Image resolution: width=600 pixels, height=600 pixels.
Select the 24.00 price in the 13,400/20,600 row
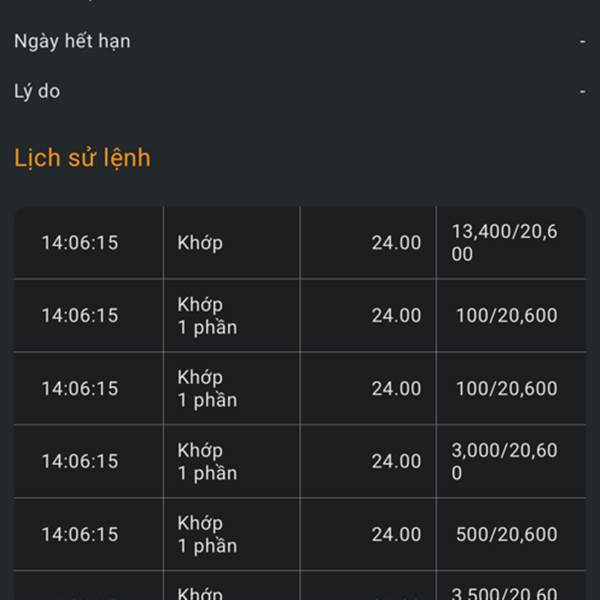[396, 243]
